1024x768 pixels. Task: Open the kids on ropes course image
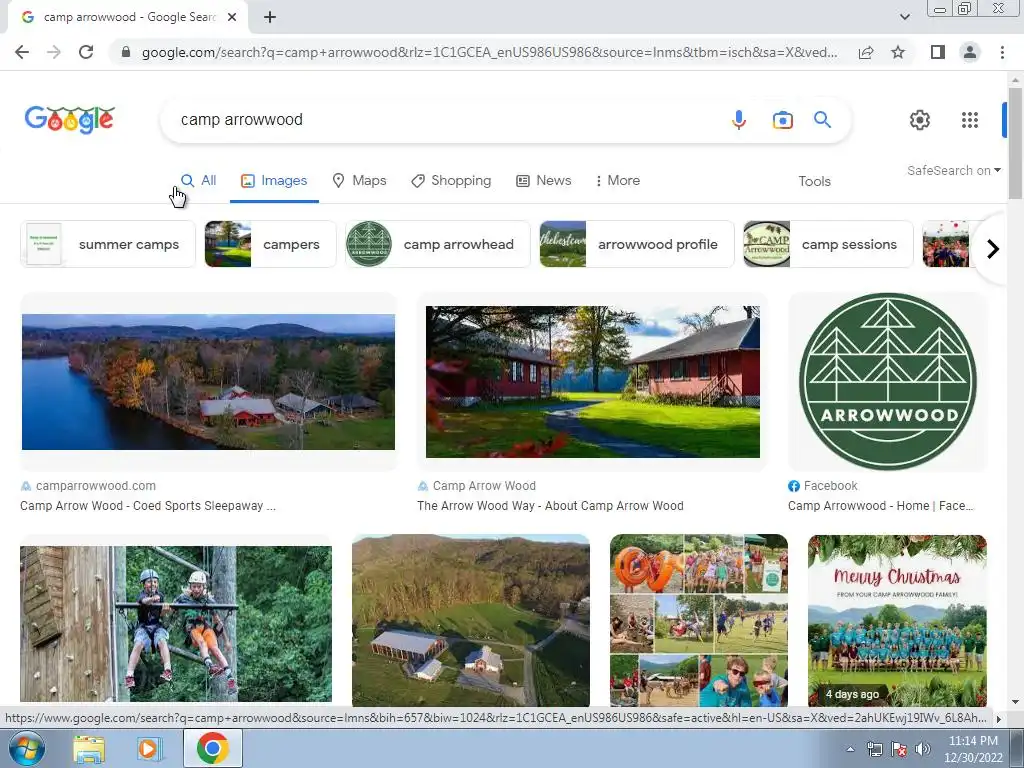pyautogui.click(x=176, y=624)
